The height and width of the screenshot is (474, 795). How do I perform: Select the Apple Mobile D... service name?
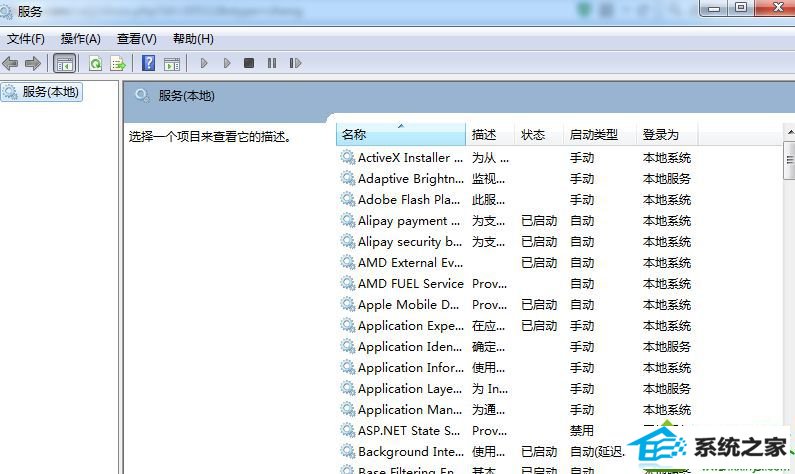(x=408, y=305)
